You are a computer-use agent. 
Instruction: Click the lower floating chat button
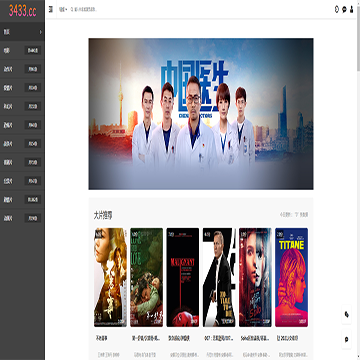point(347,339)
